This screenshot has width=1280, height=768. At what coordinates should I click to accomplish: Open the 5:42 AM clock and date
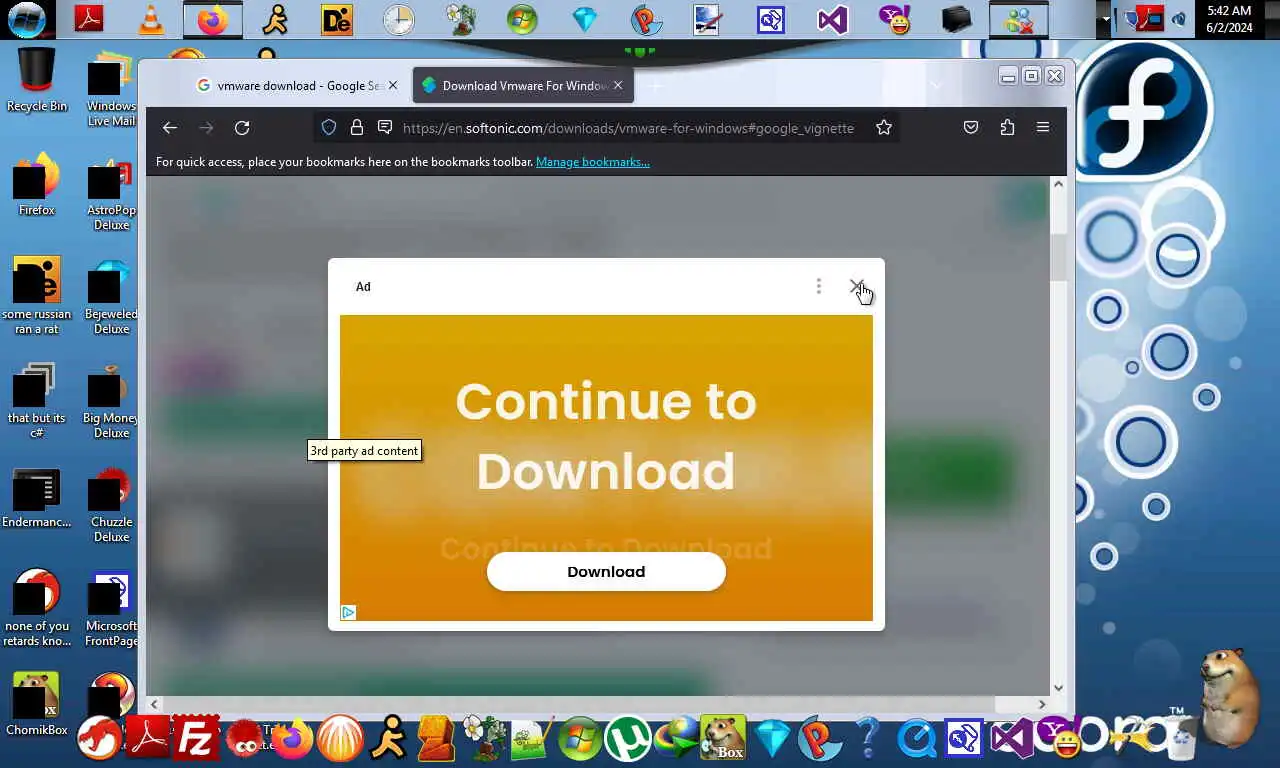point(1230,19)
